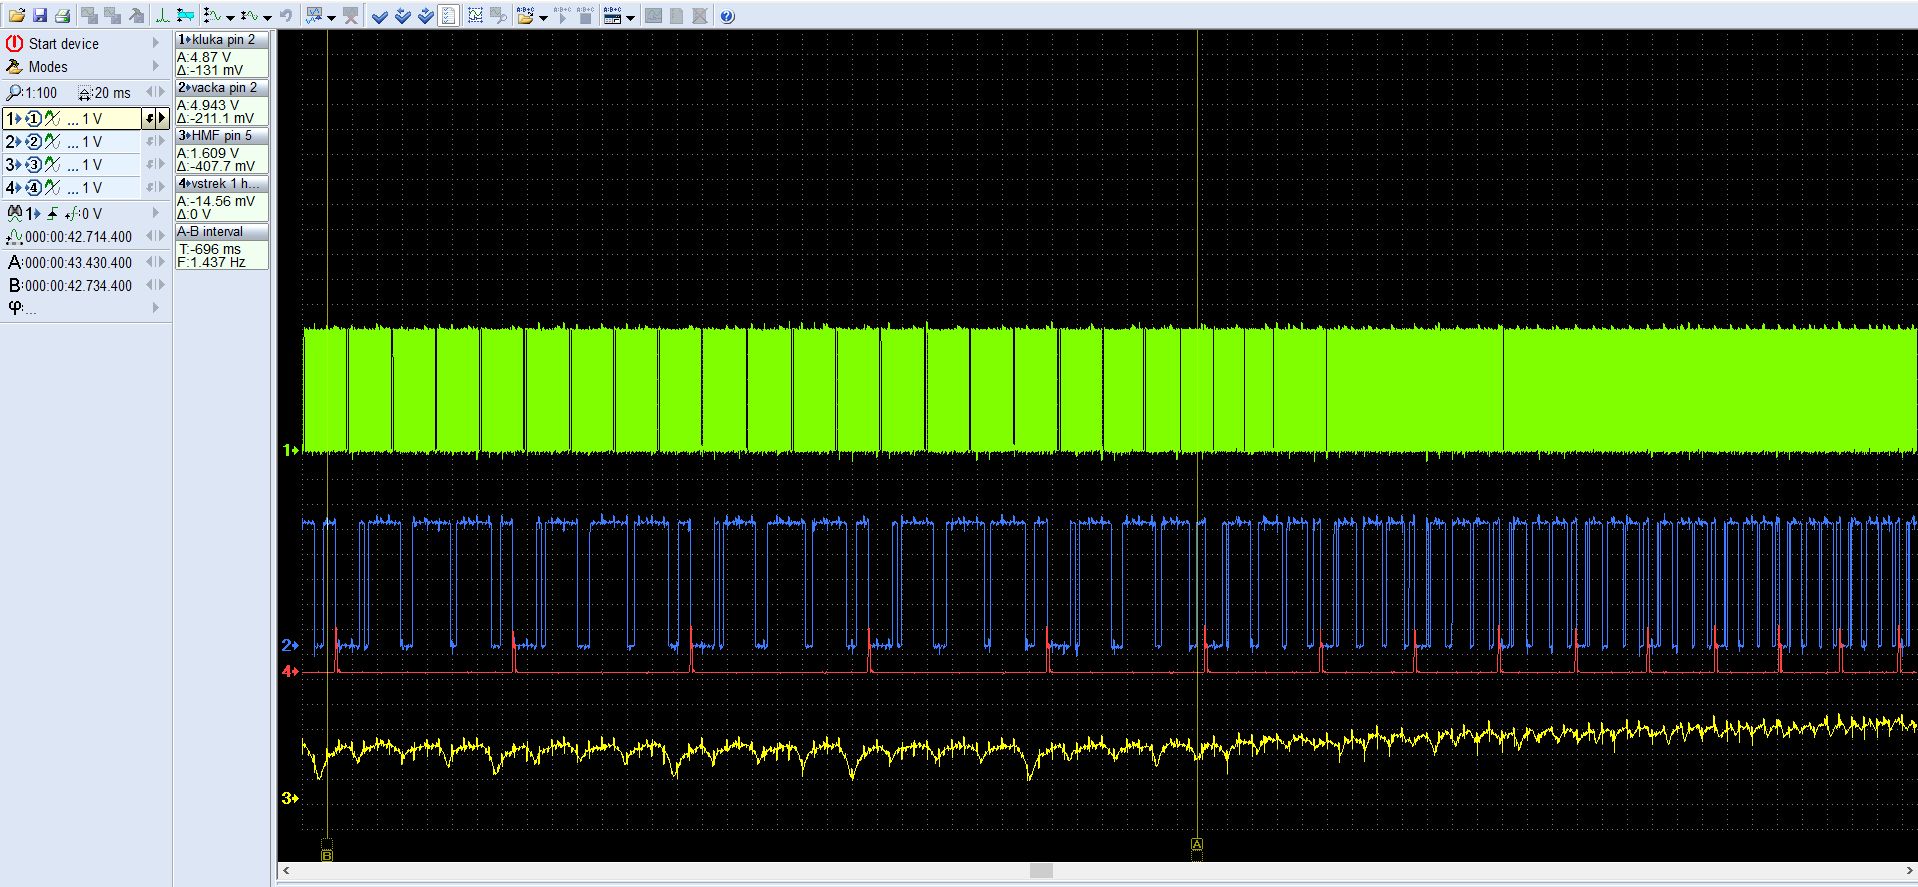Viewport: 1918px width, 887px height.
Task: Click the A:B+C window toolbar icon
Action: pyautogui.click(x=612, y=16)
